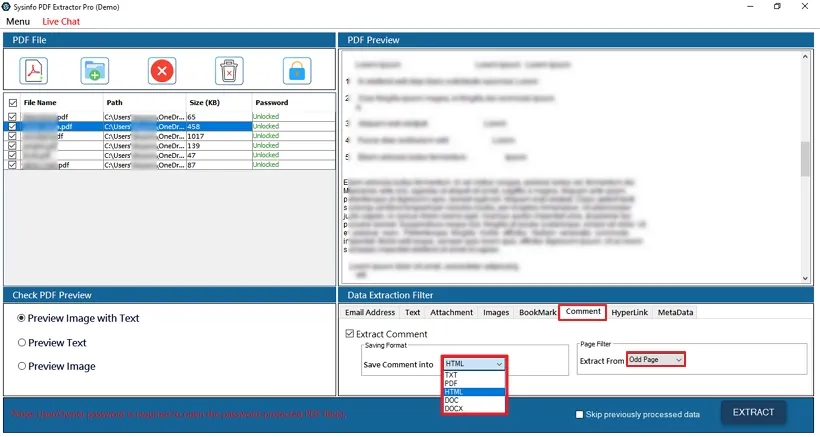Select the Comment tab
Screen dimensions: 820x437
coord(583,312)
